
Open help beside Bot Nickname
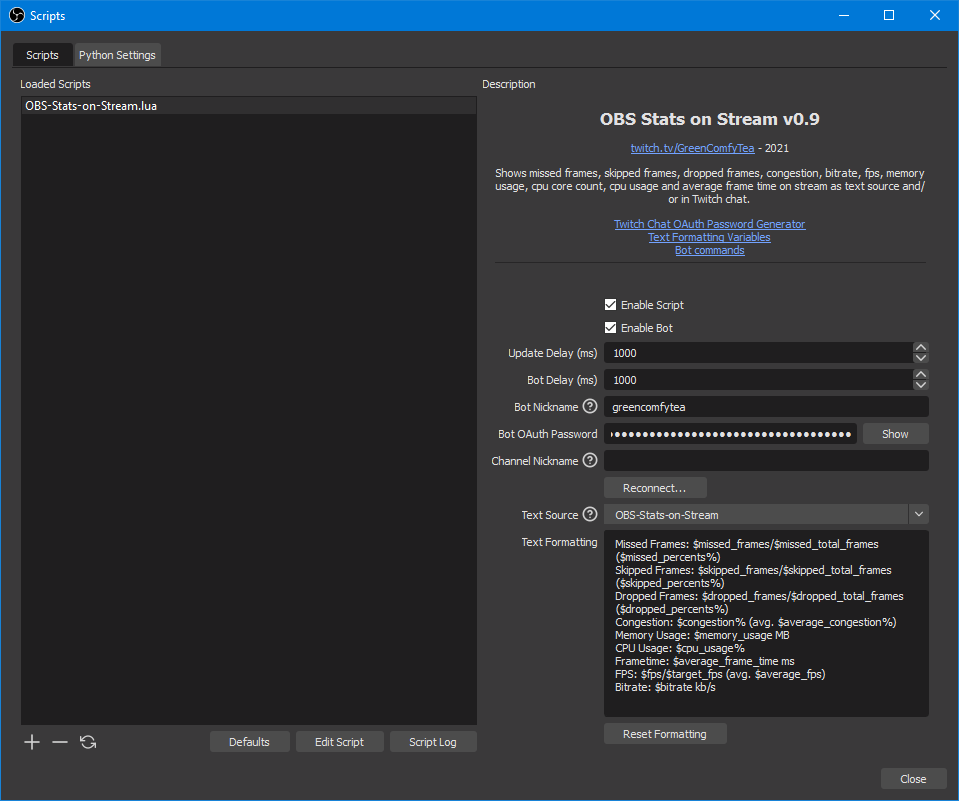[x=590, y=406]
